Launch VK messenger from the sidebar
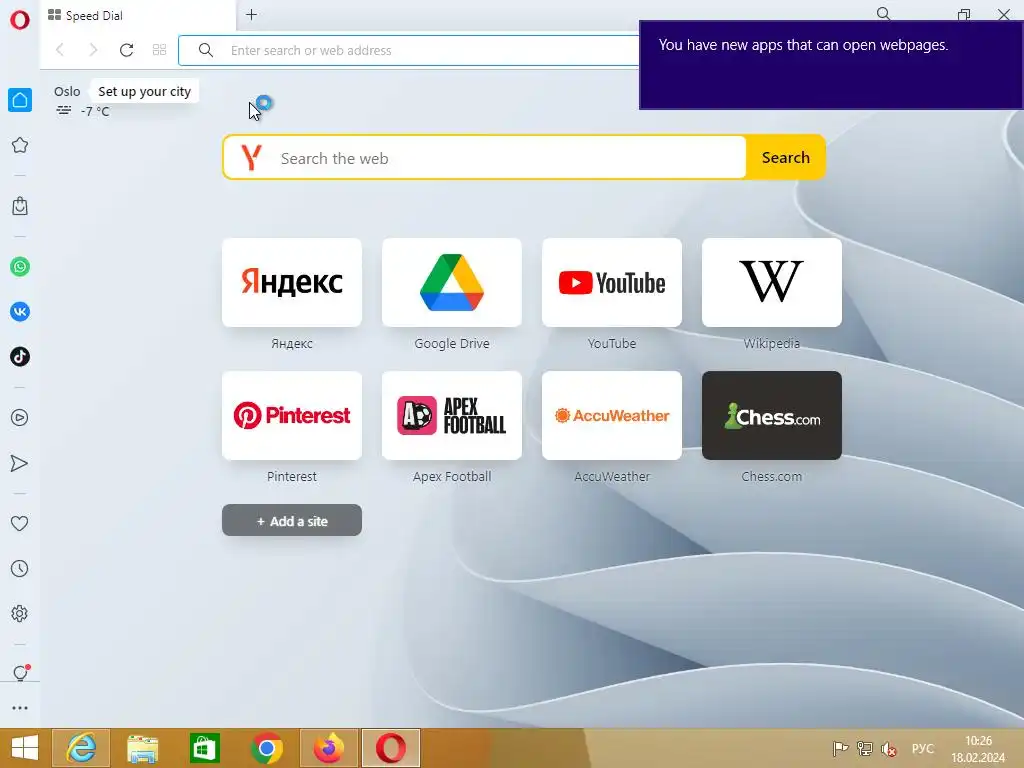 click(x=20, y=312)
